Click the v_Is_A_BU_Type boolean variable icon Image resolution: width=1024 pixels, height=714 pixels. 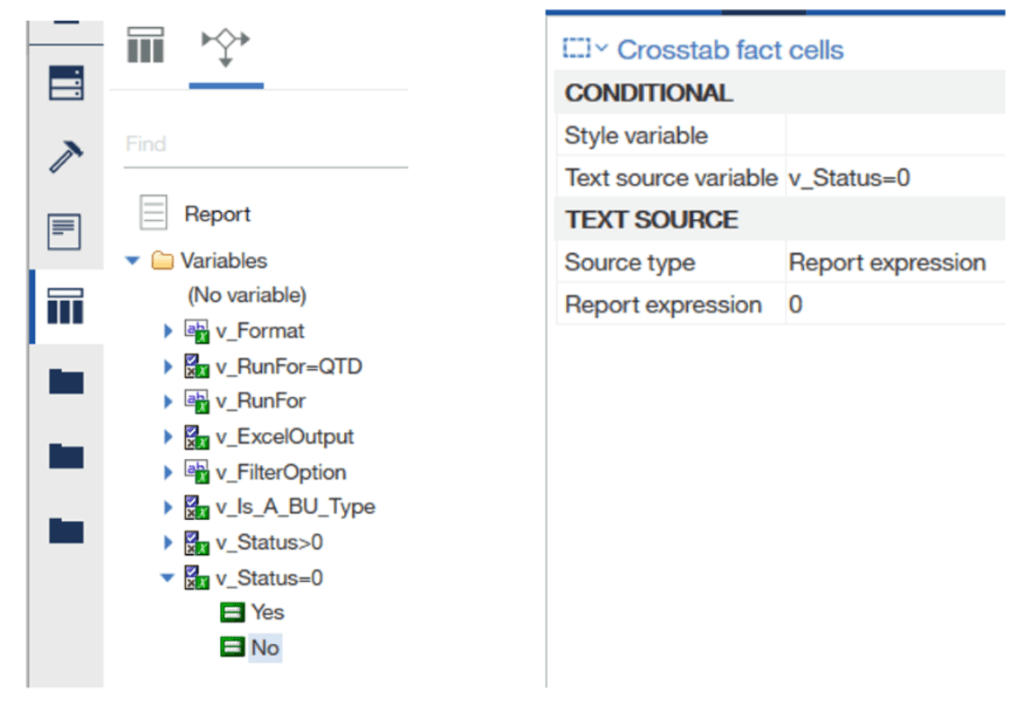[197, 508]
